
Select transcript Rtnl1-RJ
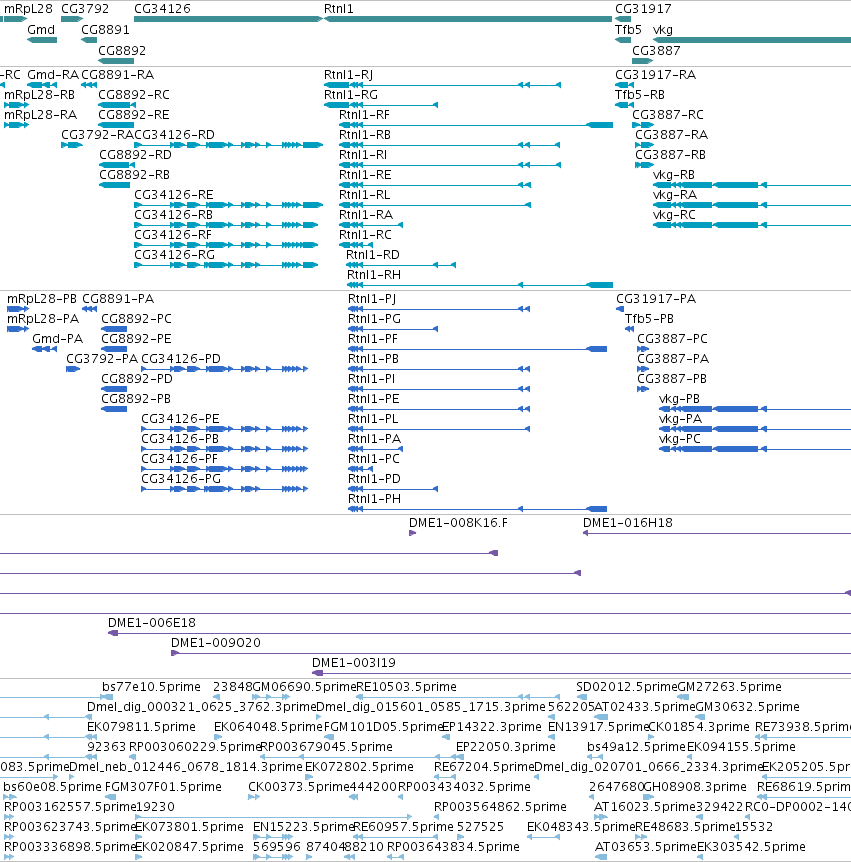(348, 75)
